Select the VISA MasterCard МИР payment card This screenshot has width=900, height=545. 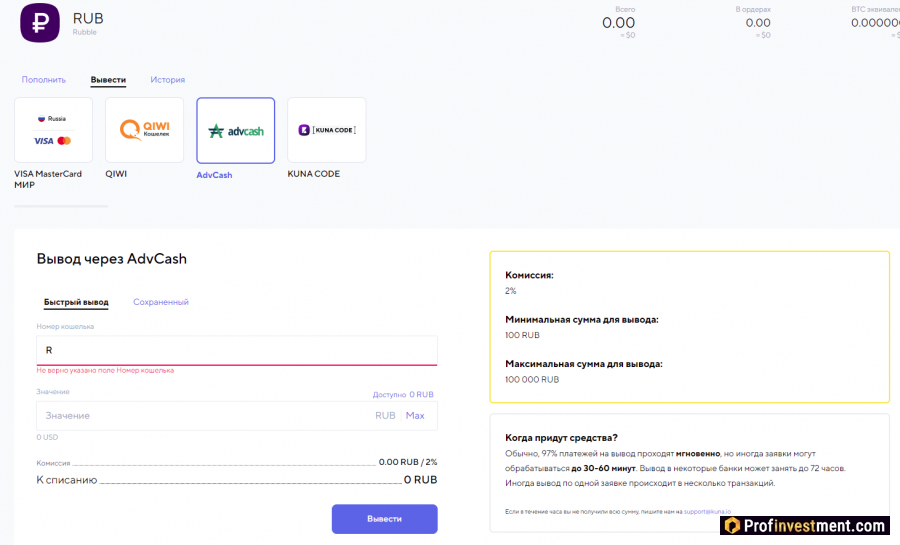coord(53,130)
